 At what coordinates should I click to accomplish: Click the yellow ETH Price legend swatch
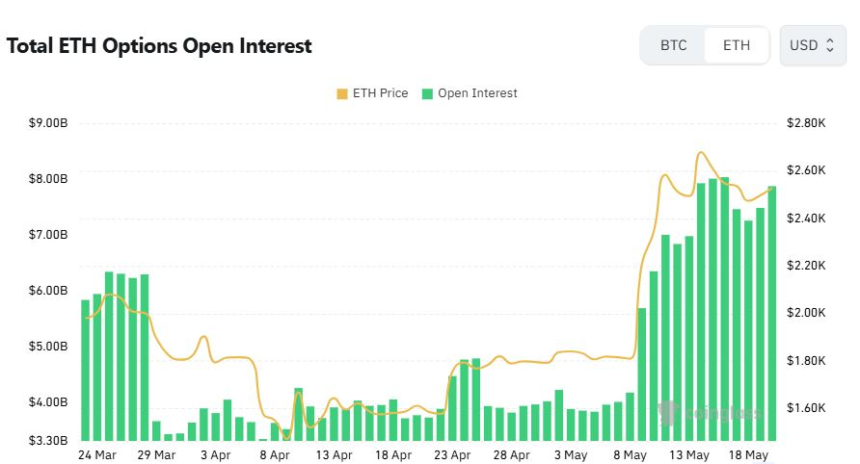click(x=342, y=94)
